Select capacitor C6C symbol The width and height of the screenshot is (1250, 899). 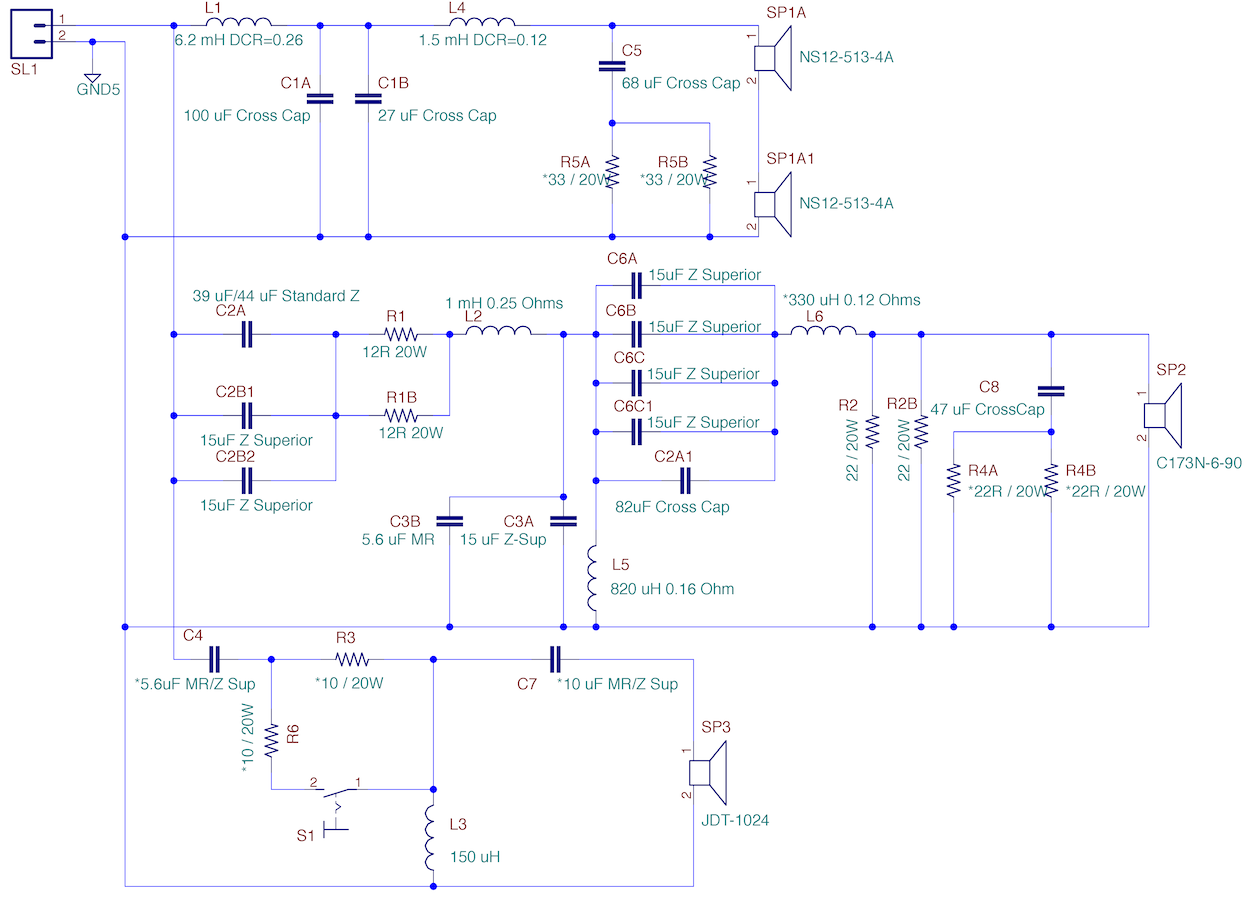pos(634,382)
